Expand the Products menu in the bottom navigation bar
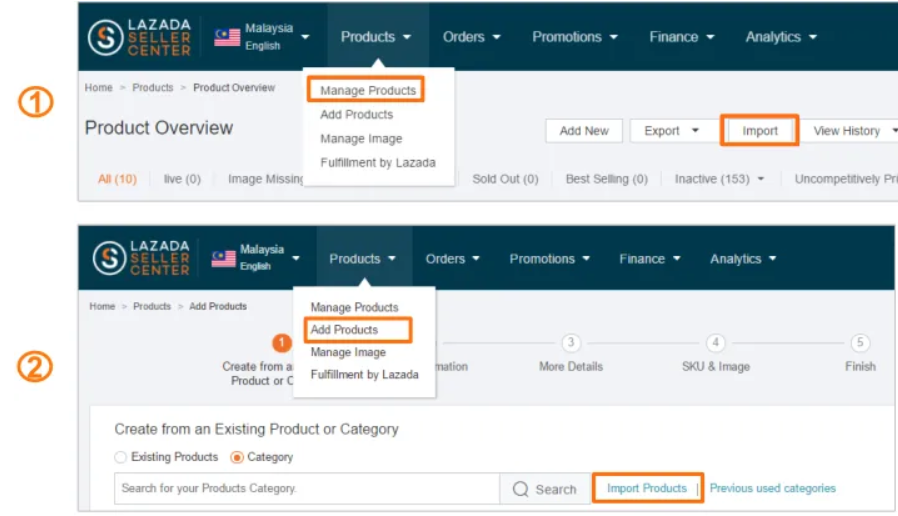Image resolution: width=898 pixels, height=516 pixels. [362, 259]
